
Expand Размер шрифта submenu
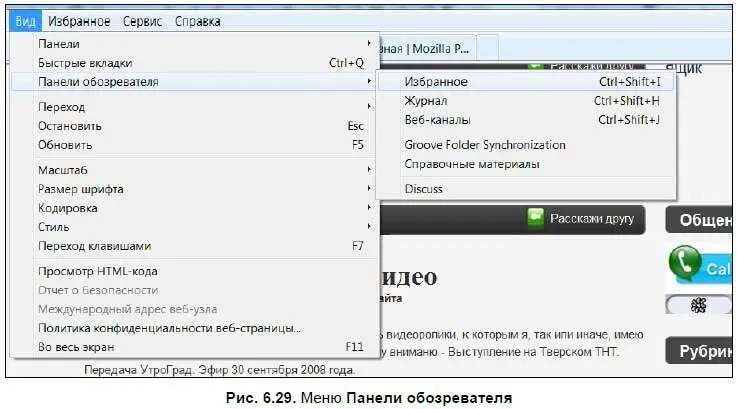click(81, 189)
